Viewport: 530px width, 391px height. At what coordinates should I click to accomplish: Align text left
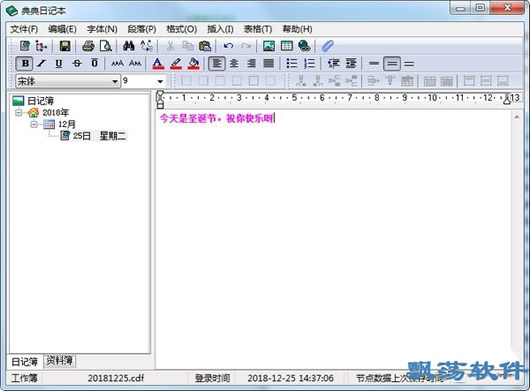pyautogui.click(x=217, y=64)
